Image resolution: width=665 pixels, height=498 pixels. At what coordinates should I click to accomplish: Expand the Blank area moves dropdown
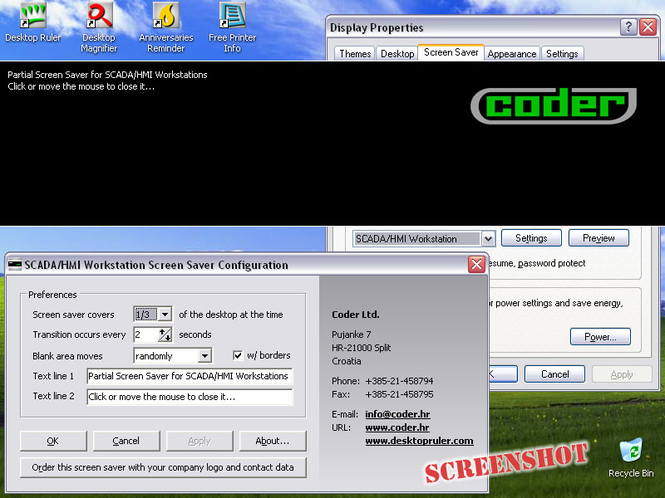[204, 355]
